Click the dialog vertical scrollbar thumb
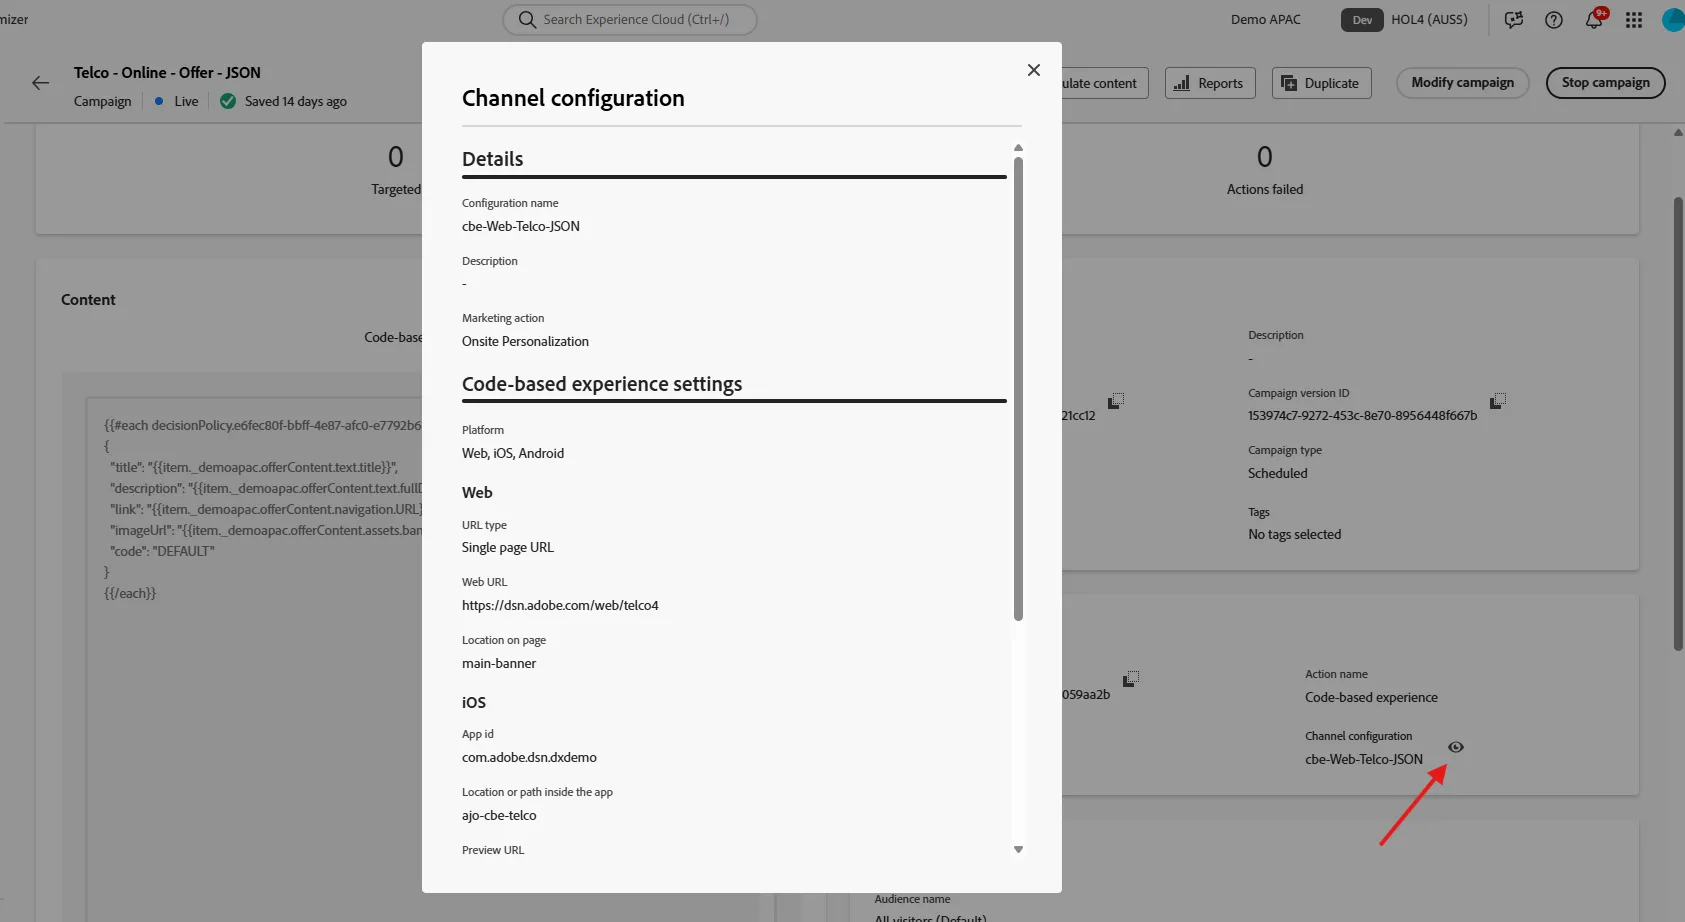Image resolution: width=1685 pixels, height=922 pixels. [x=1018, y=388]
